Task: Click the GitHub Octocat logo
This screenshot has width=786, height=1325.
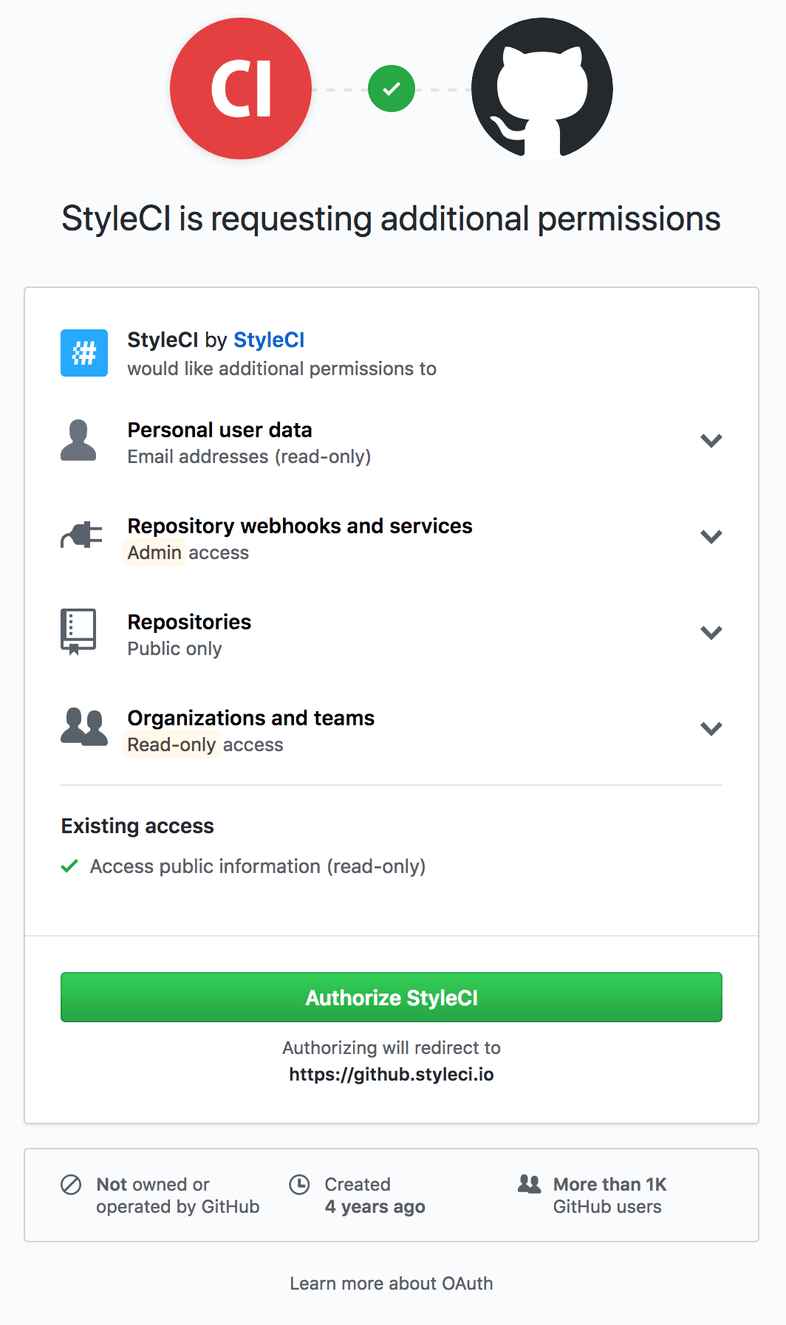Action: pos(542,89)
